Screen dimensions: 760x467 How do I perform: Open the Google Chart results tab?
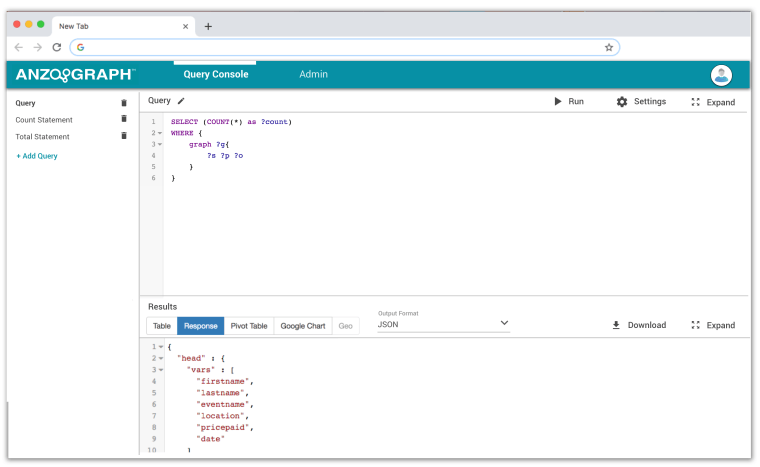303,326
